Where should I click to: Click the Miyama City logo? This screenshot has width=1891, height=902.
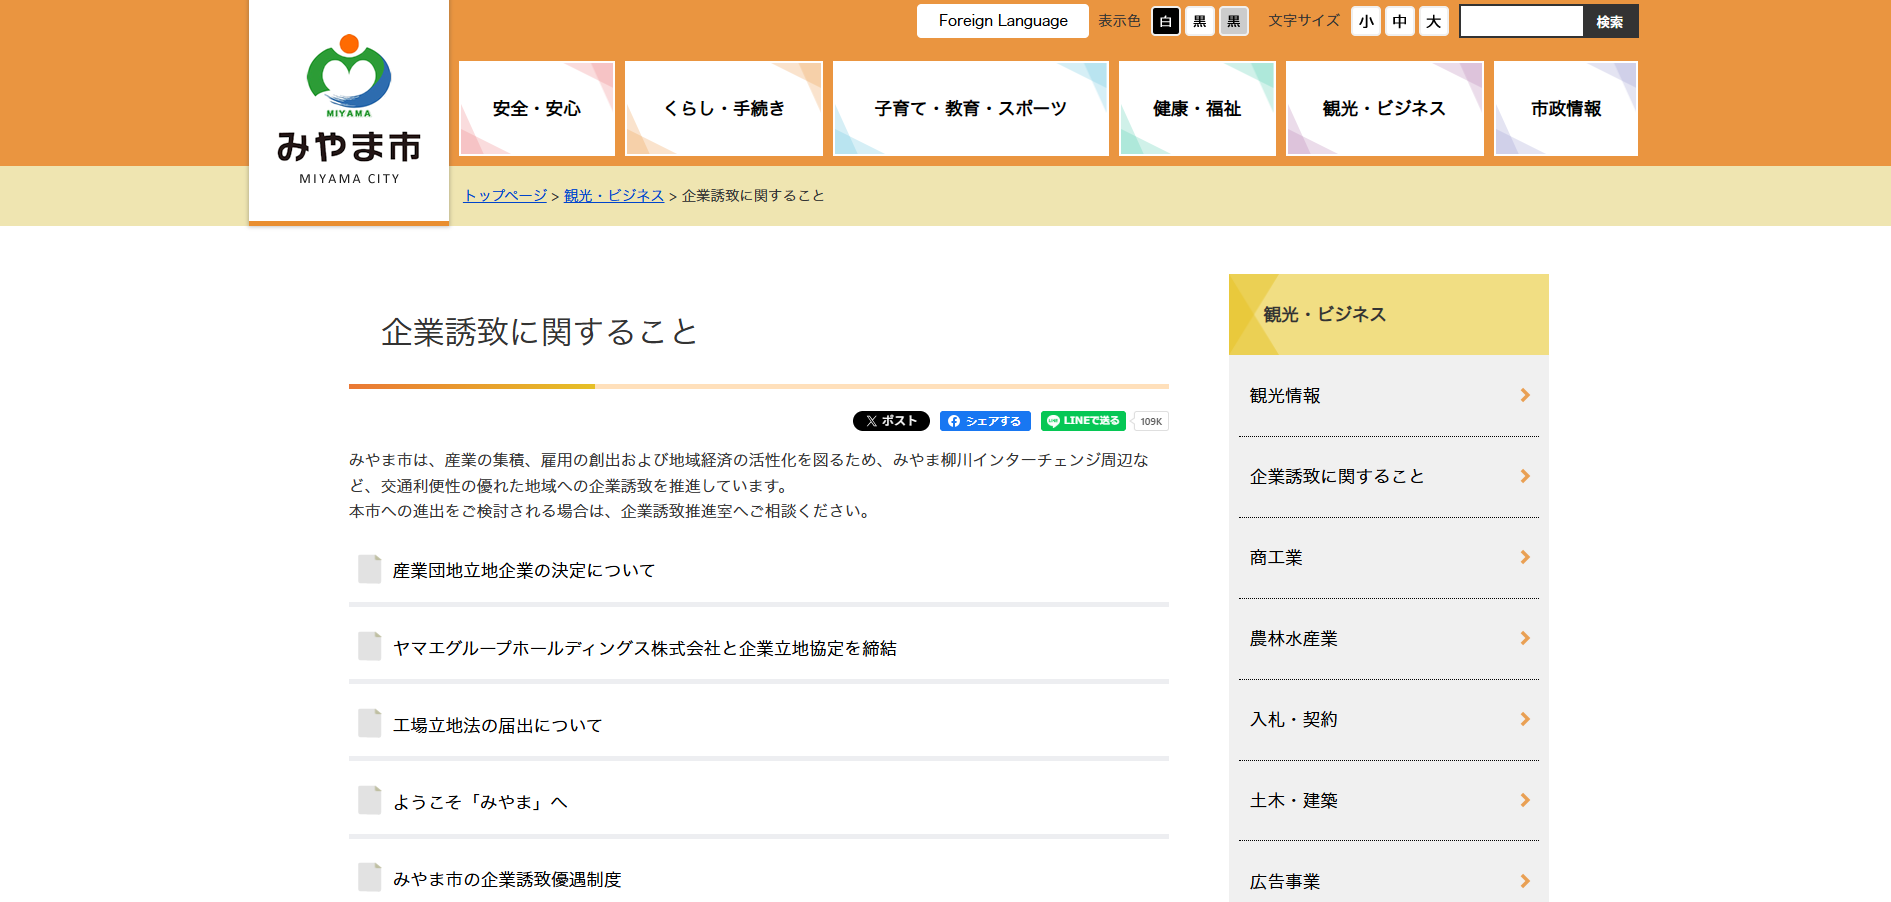click(x=349, y=110)
